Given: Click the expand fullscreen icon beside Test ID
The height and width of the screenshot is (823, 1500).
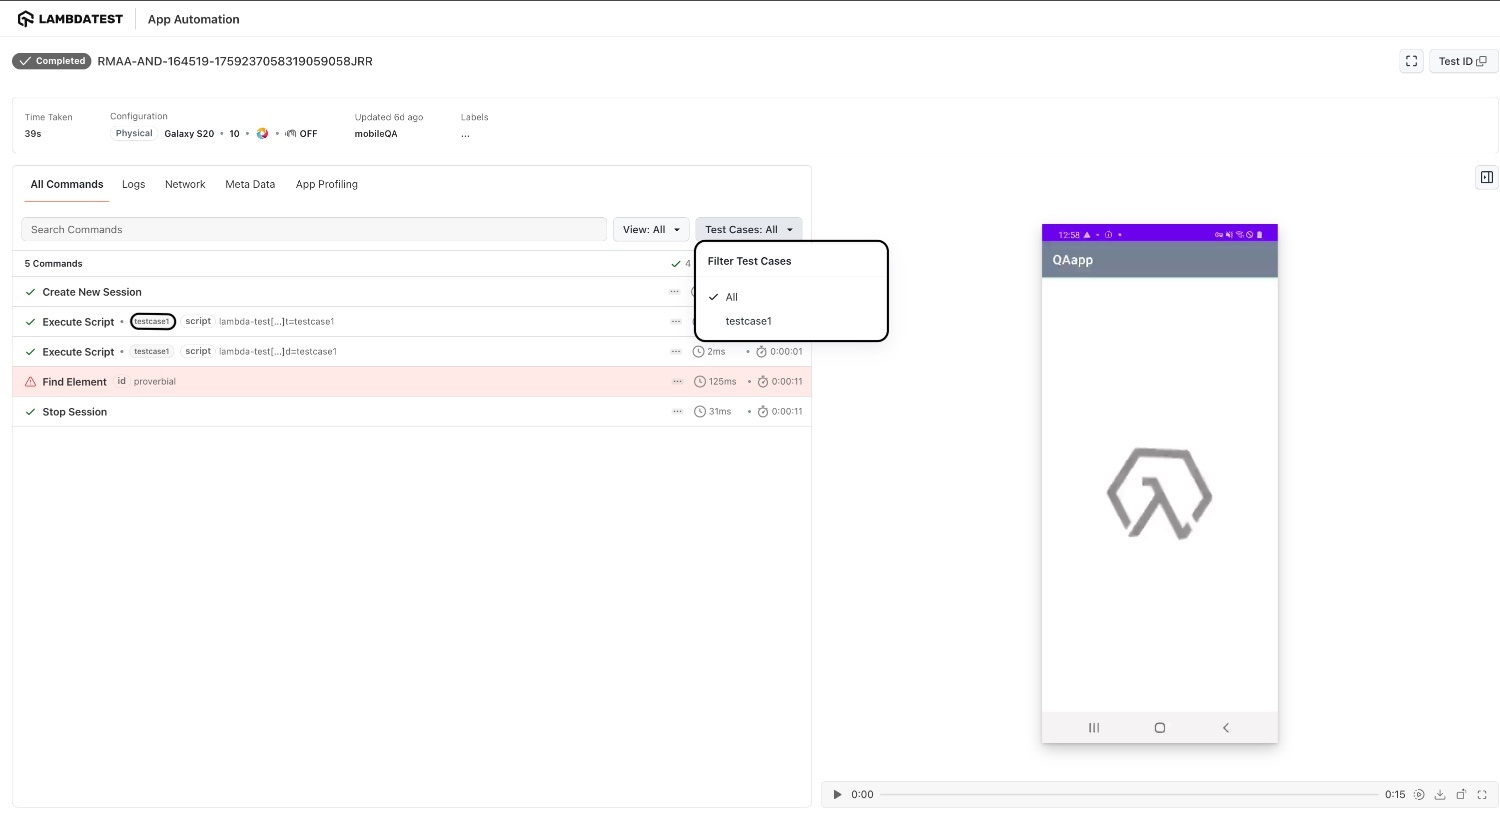Looking at the screenshot, I should [x=1411, y=61].
